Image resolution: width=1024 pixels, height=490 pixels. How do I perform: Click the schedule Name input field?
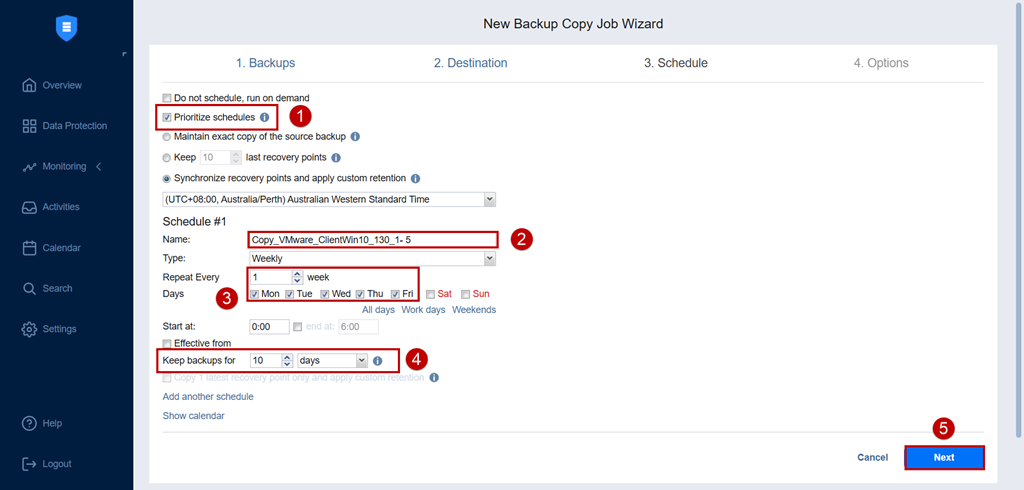[x=373, y=240]
